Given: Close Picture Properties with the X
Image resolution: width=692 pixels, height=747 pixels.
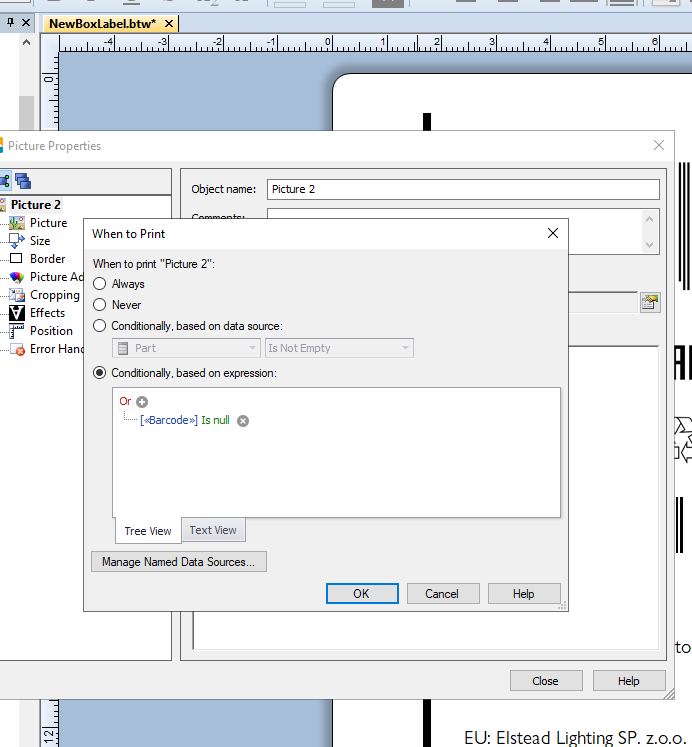Looking at the screenshot, I should (x=659, y=145).
